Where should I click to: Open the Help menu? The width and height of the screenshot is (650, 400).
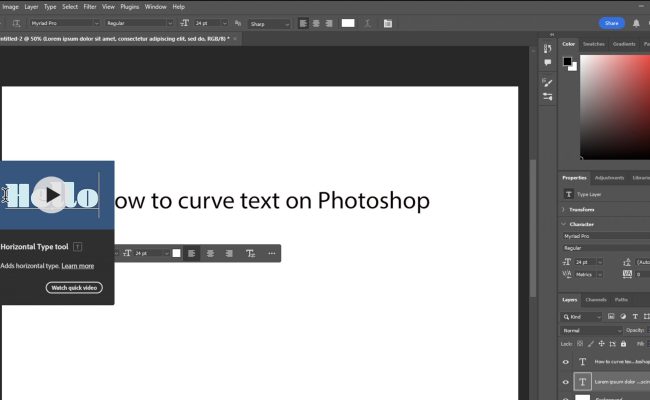pos(179,7)
